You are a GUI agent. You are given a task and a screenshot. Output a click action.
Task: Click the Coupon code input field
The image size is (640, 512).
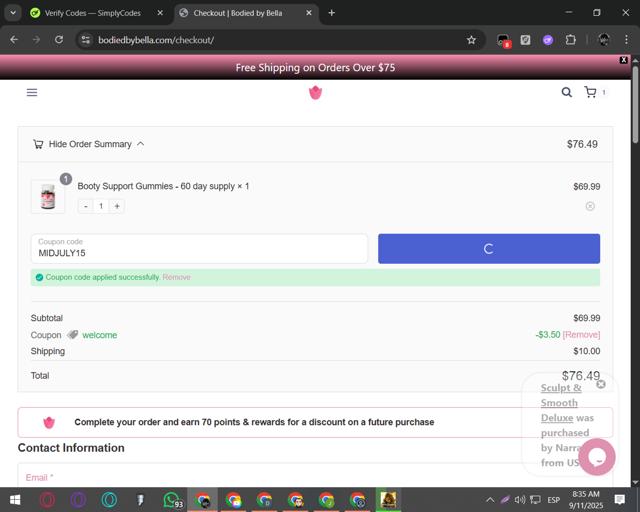point(199,249)
